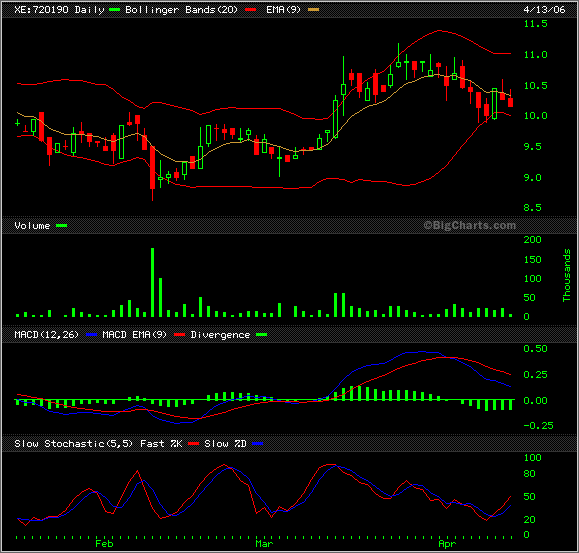Click the red MACD EMA(9) legend swatch

coord(179,335)
